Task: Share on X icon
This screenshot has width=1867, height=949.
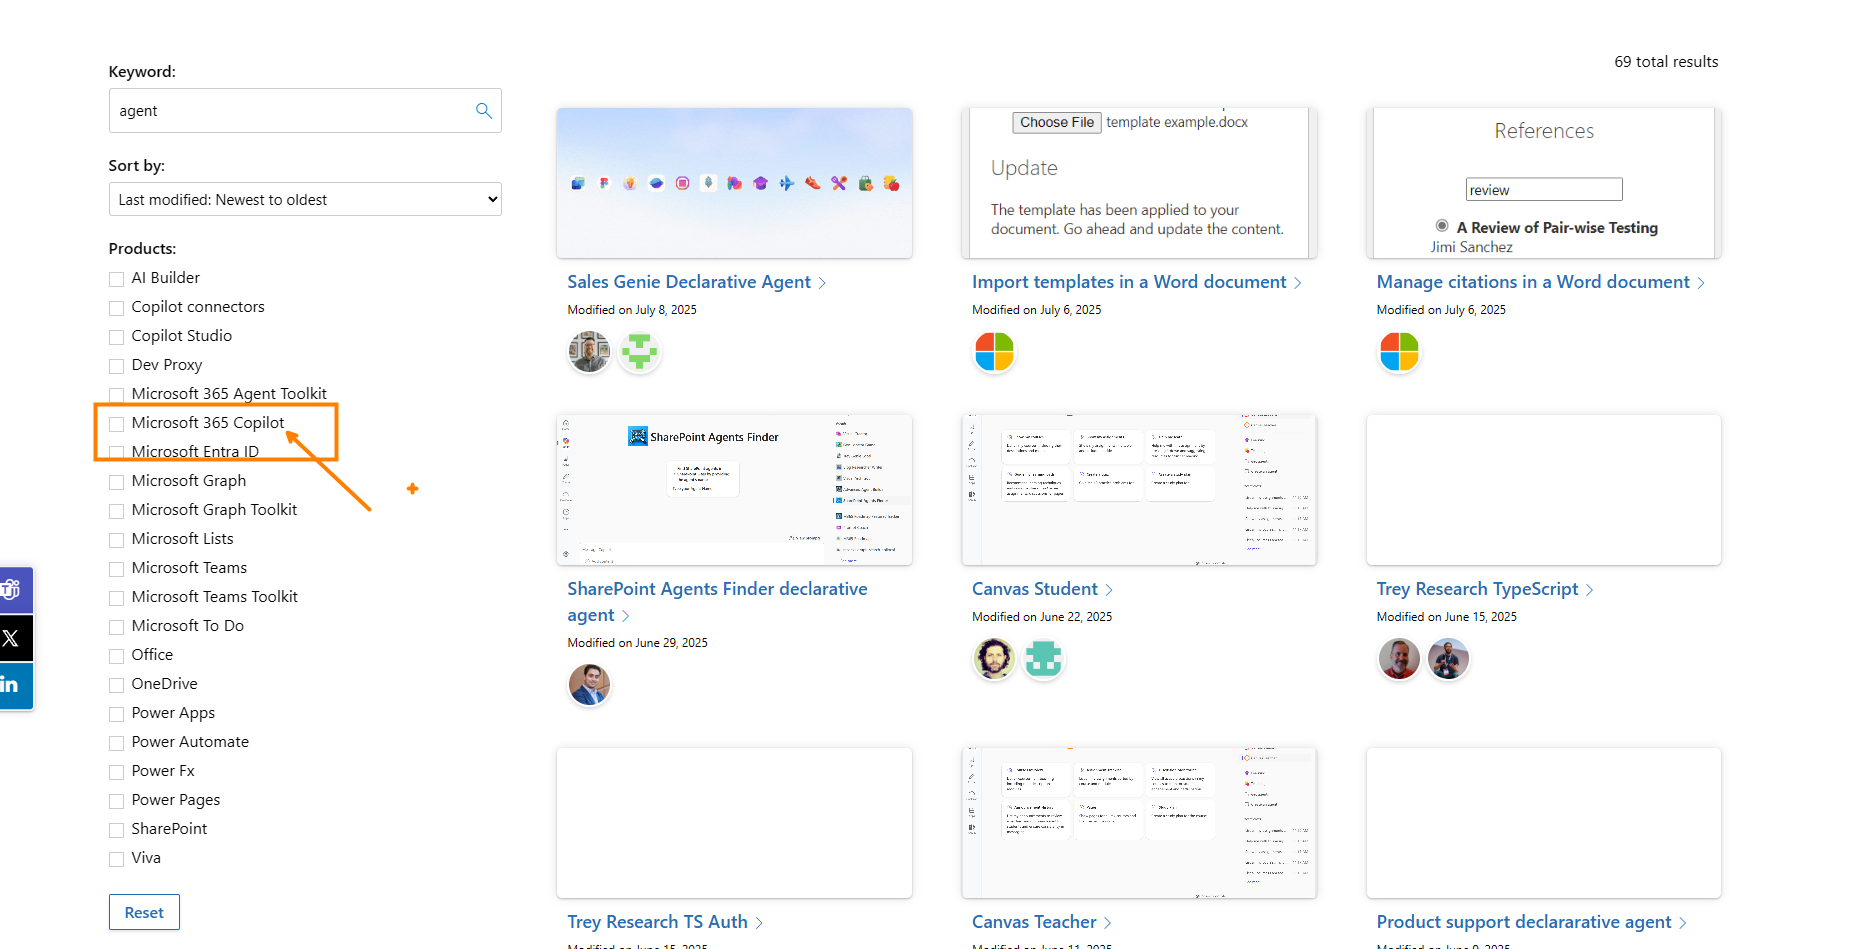Action: 14,638
